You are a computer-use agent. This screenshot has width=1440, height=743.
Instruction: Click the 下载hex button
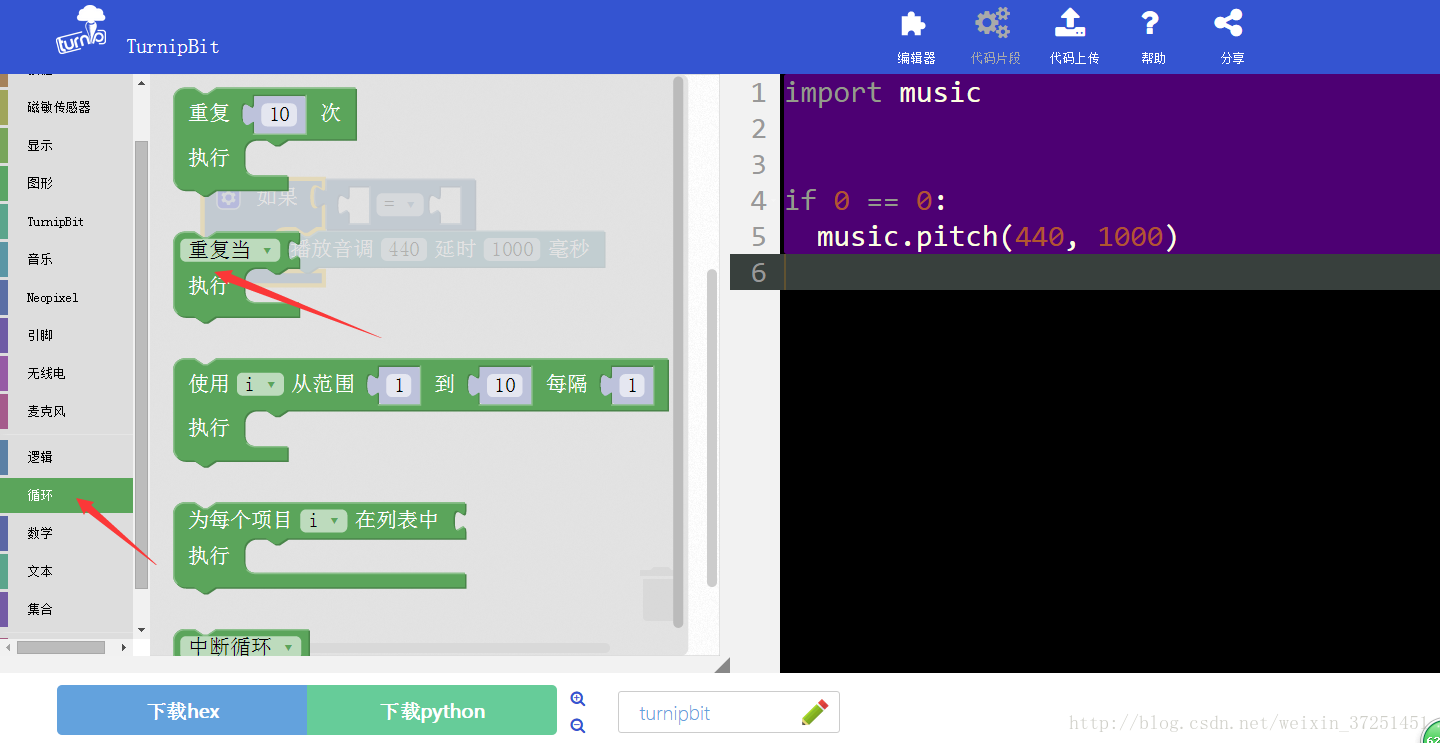tap(182, 710)
